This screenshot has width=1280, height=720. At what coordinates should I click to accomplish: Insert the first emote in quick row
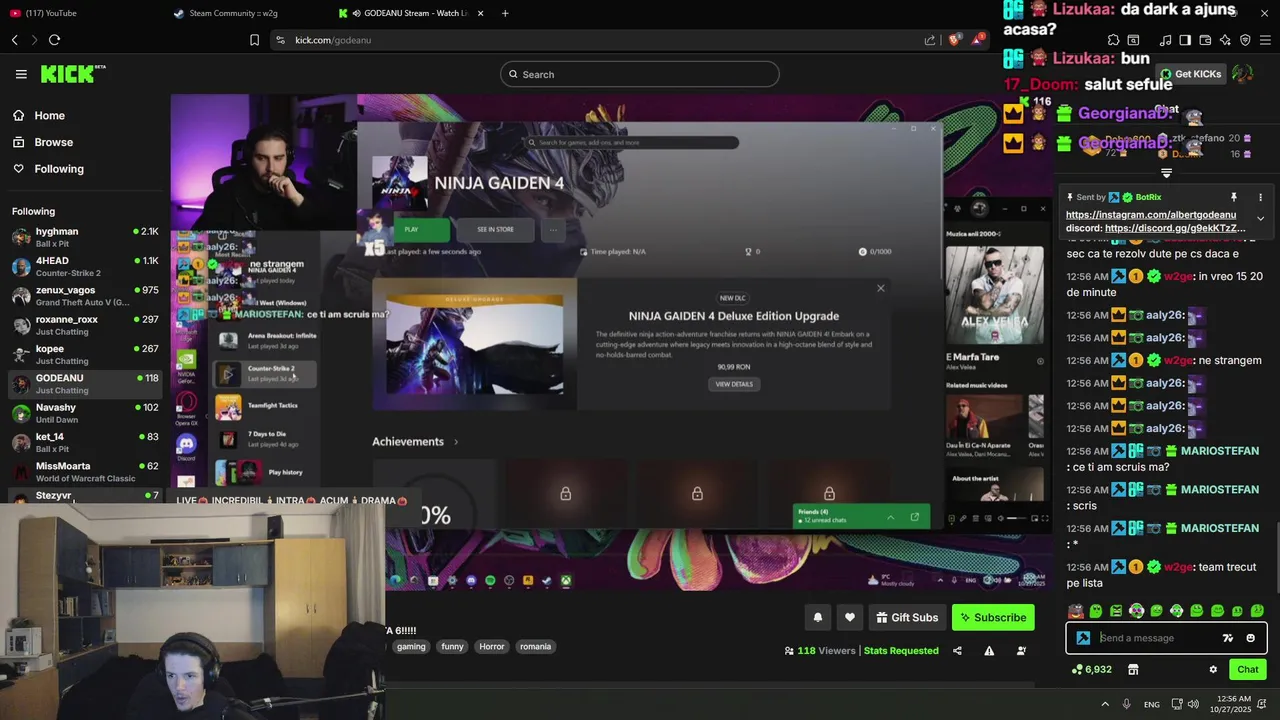click(1076, 611)
